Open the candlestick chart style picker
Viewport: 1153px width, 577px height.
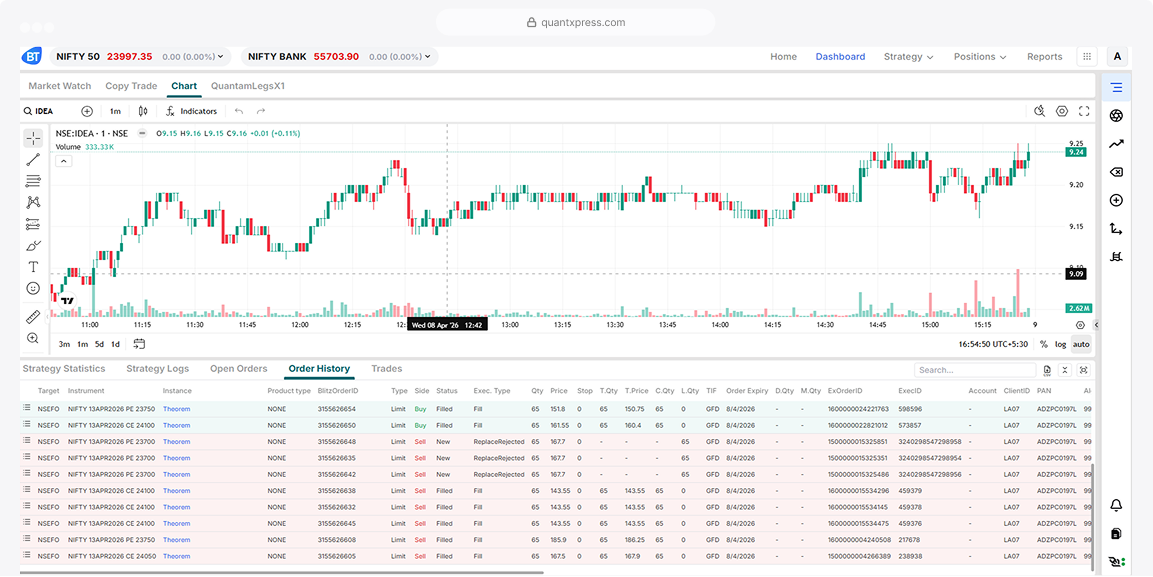143,111
